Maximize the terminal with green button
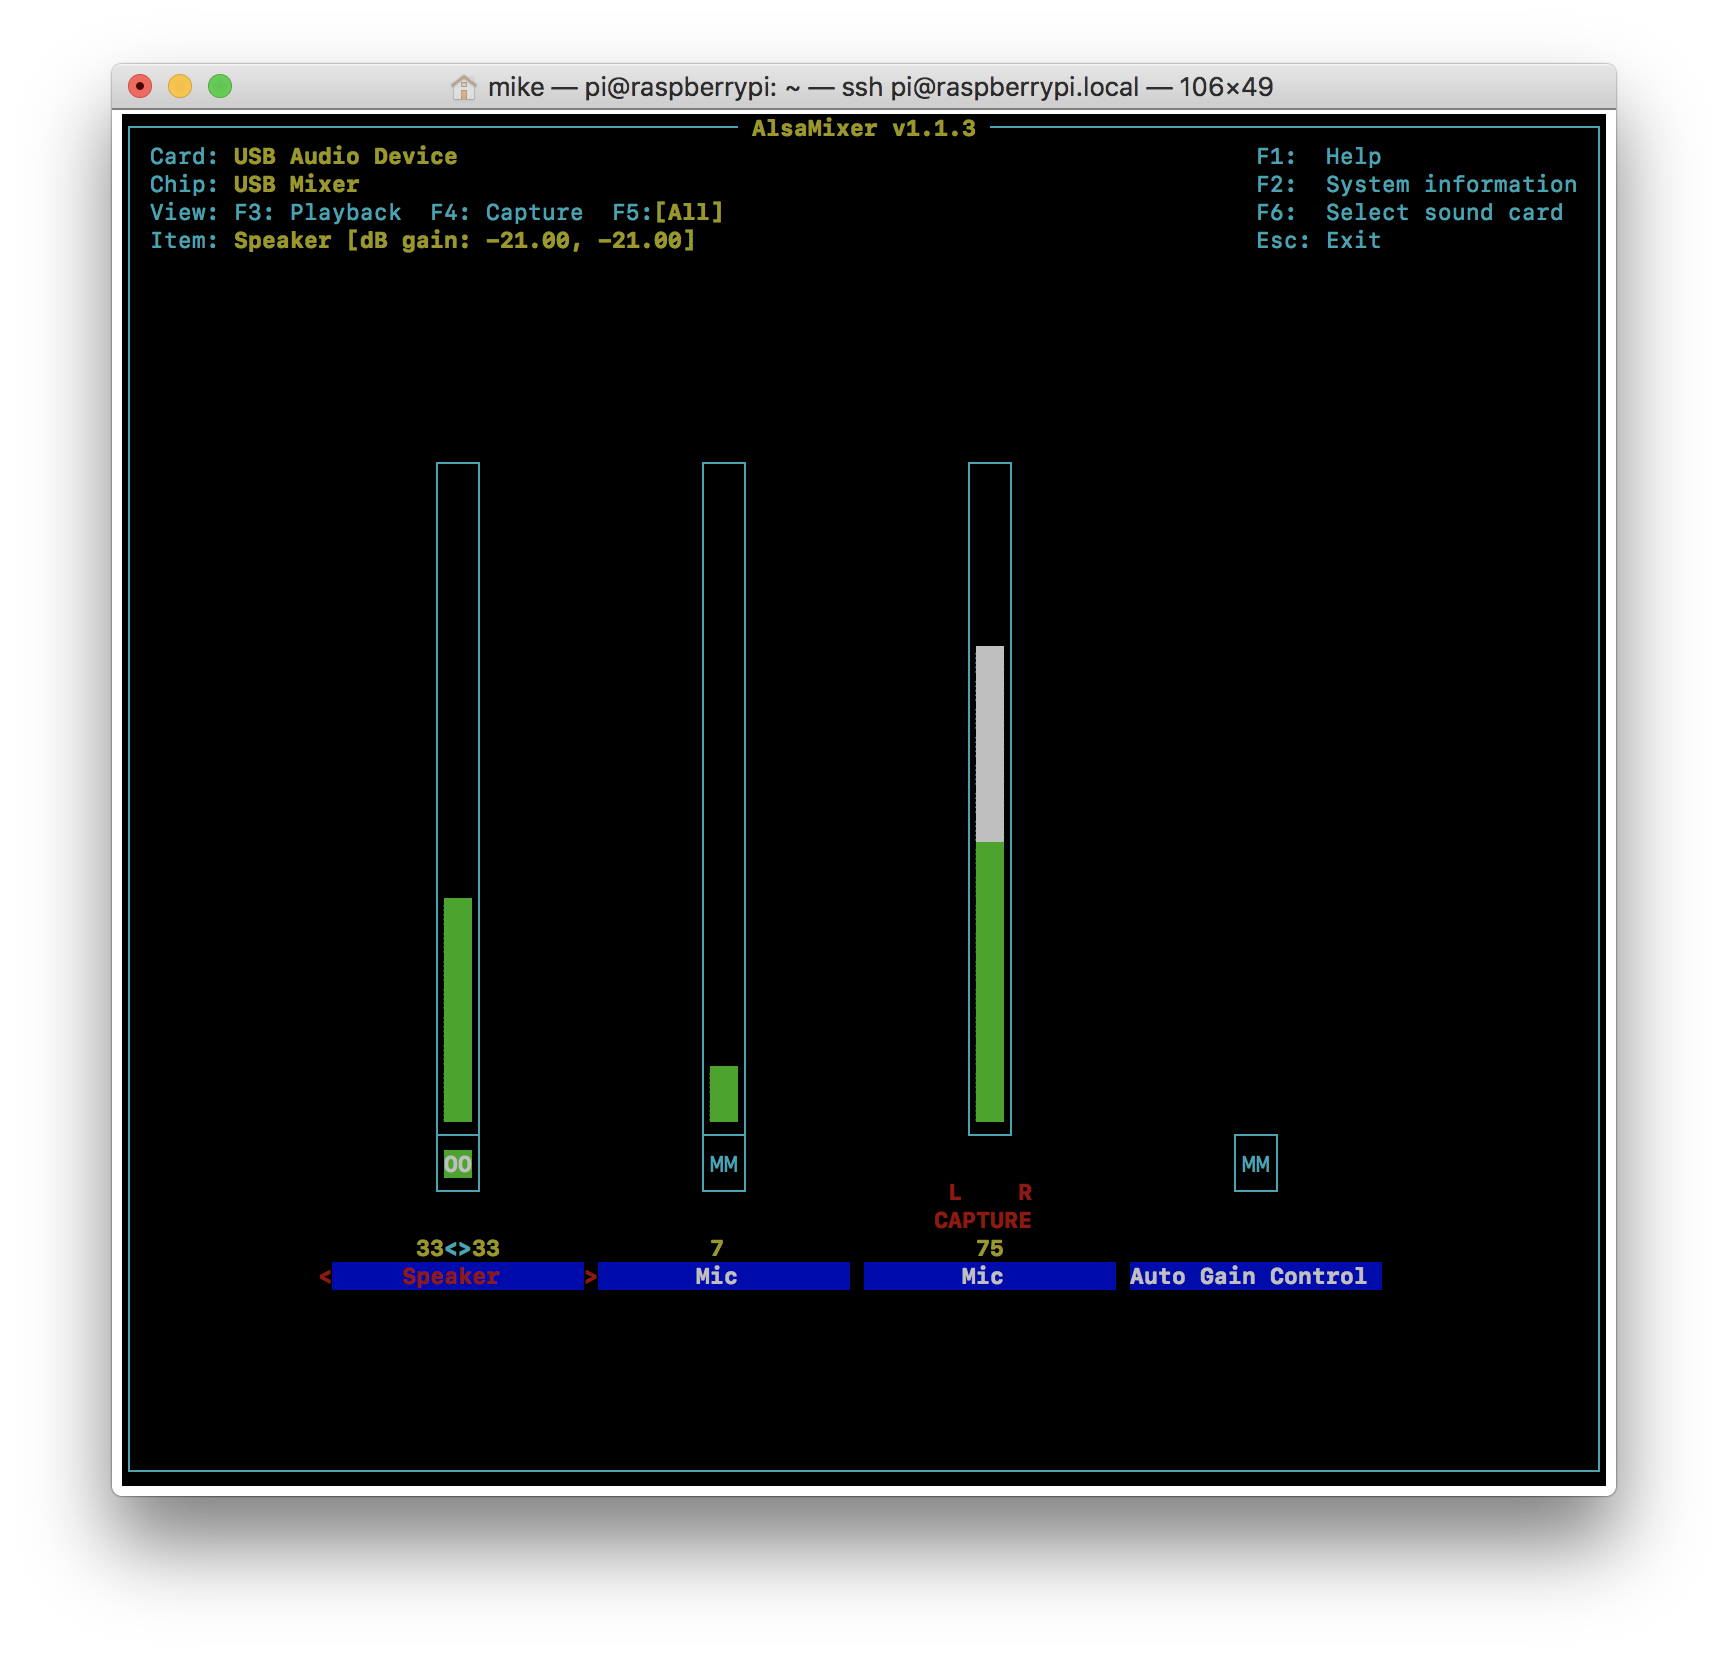The height and width of the screenshot is (1656, 1728). coord(220,86)
